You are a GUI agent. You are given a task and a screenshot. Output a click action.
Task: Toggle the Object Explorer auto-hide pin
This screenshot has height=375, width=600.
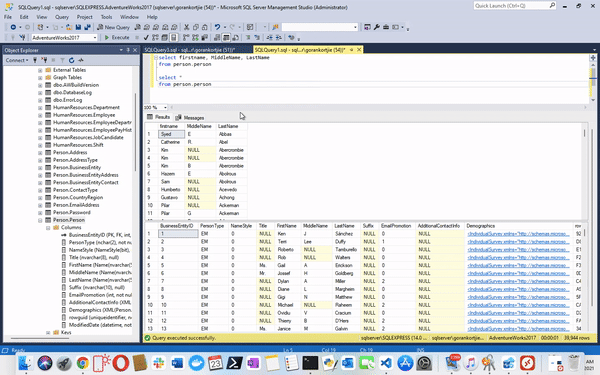pyautogui.click(x=128, y=50)
